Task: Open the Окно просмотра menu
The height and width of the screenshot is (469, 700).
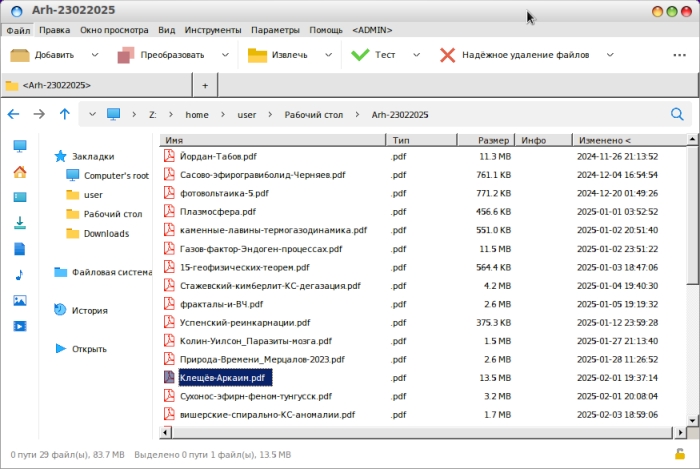Action: pos(114,30)
